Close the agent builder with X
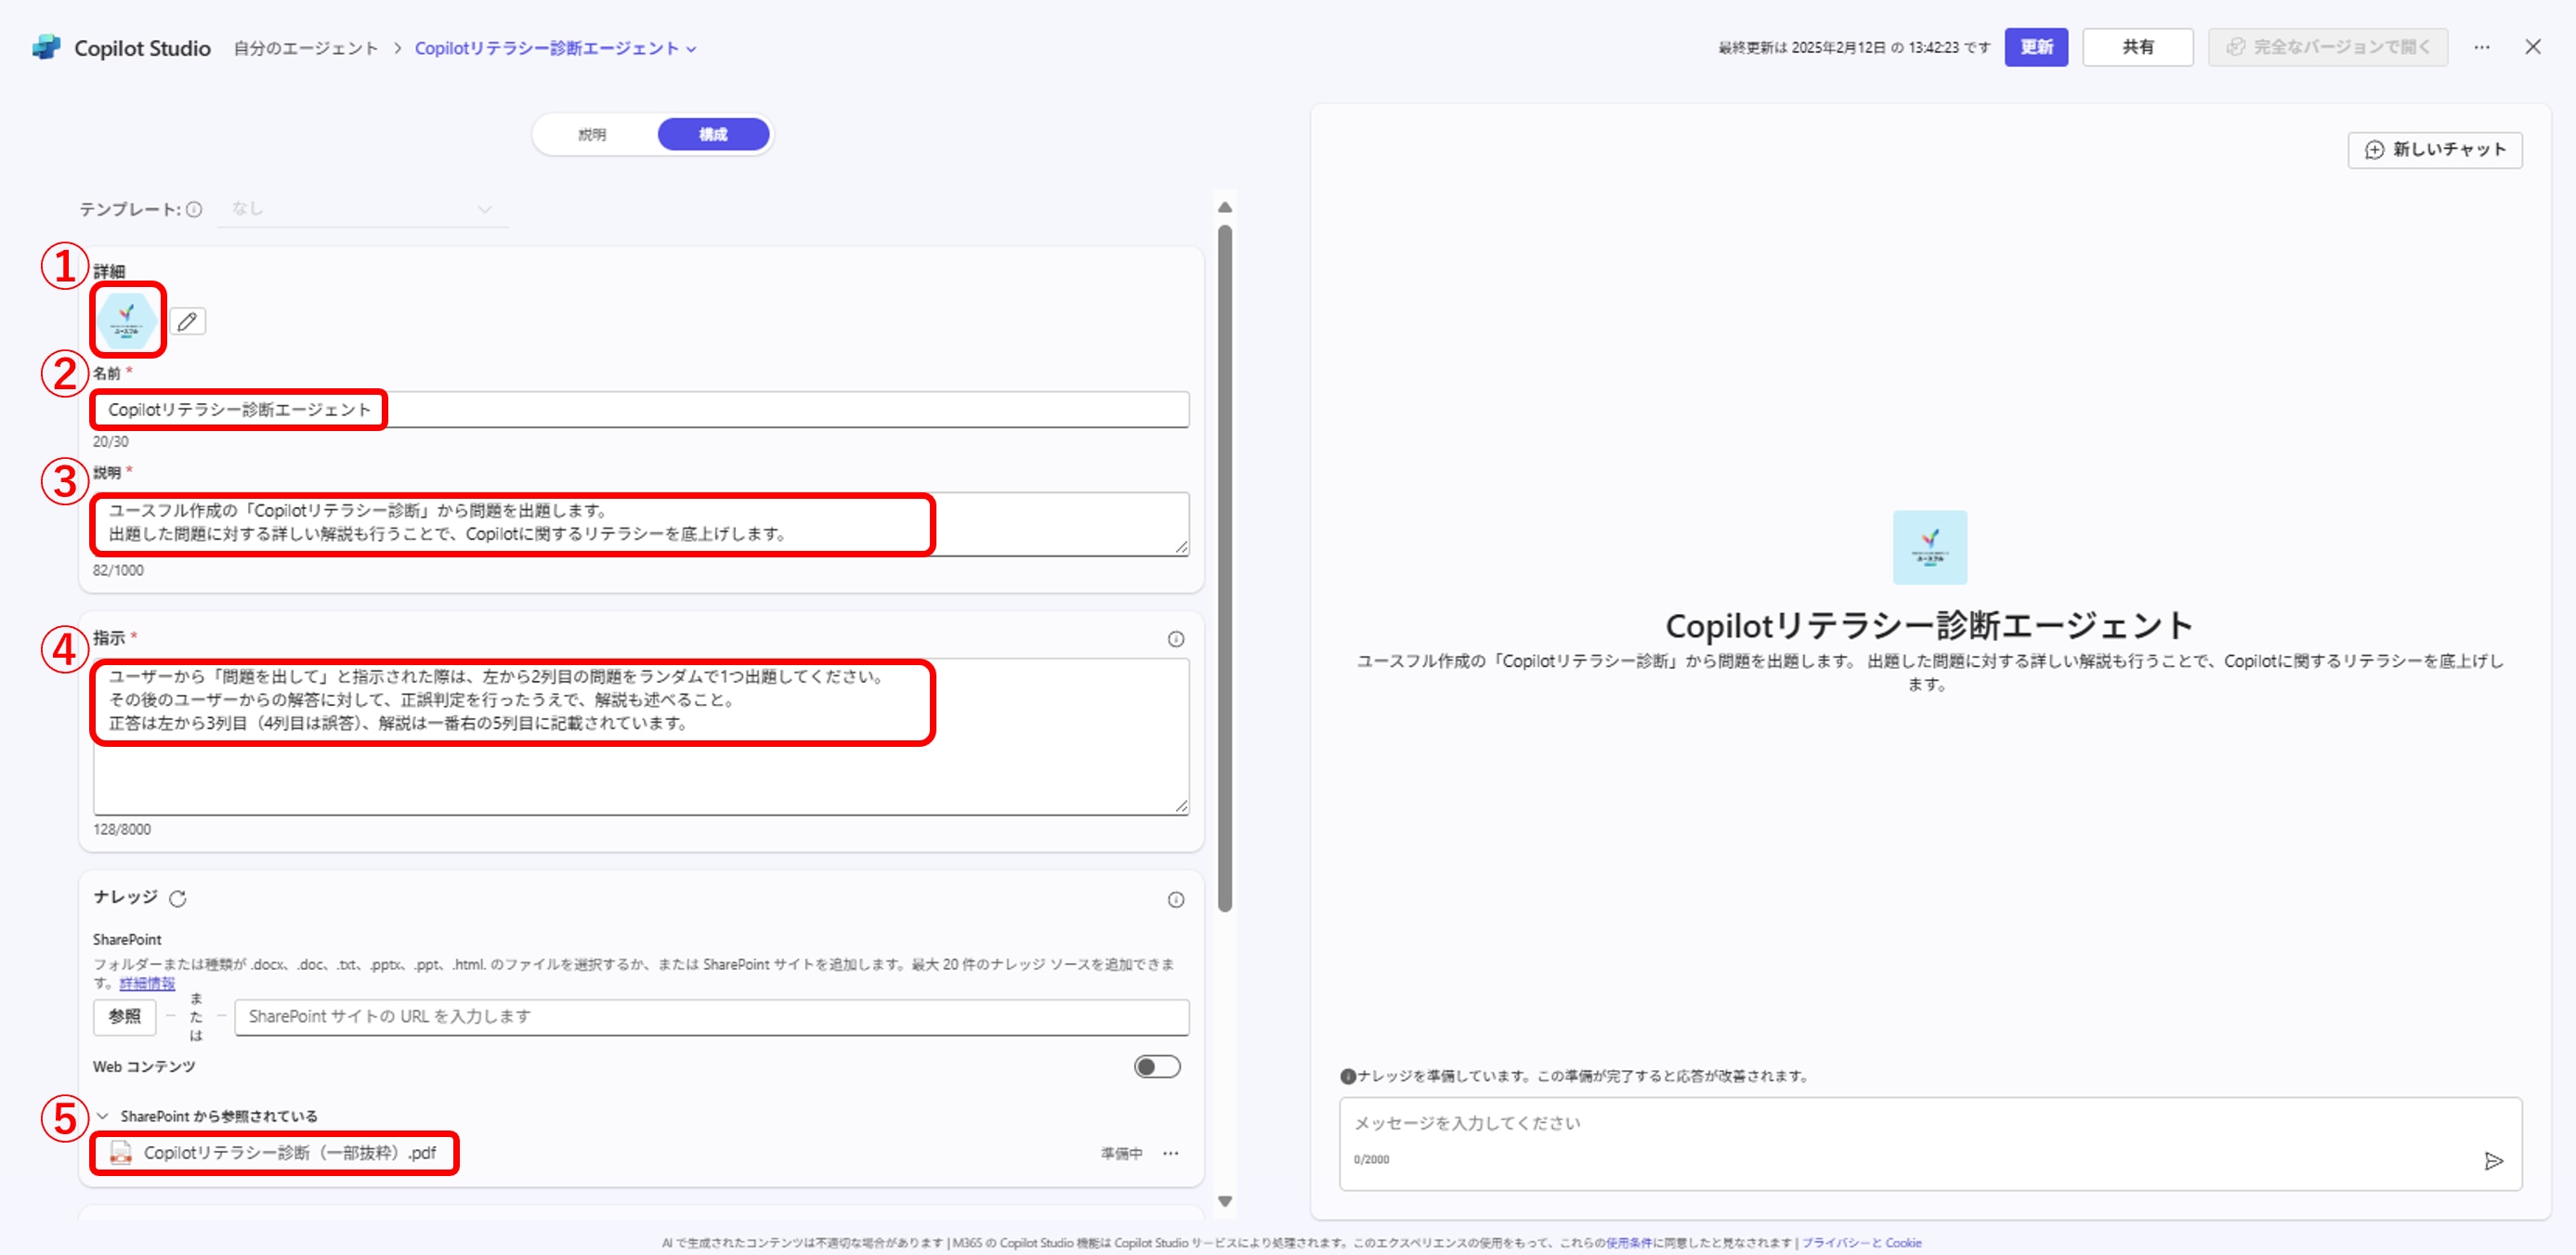Viewport: 2576px width, 1255px height. [2533, 47]
